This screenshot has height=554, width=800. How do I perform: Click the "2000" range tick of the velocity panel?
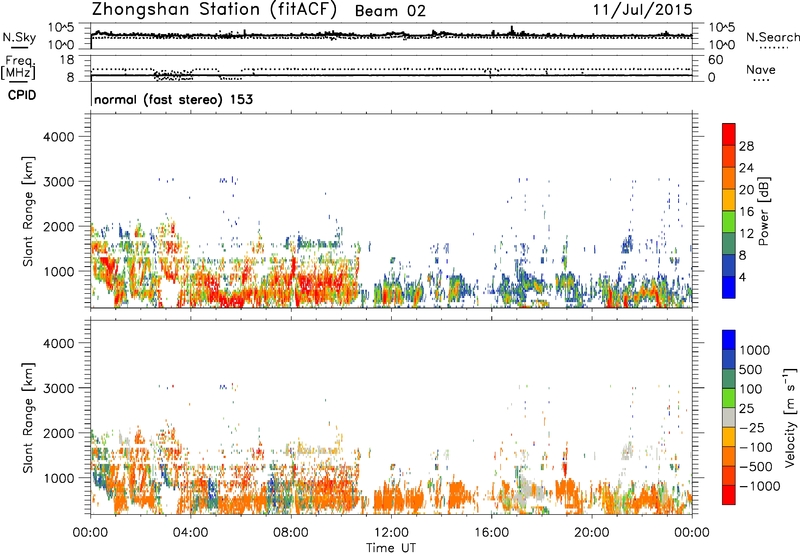coord(59,433)
